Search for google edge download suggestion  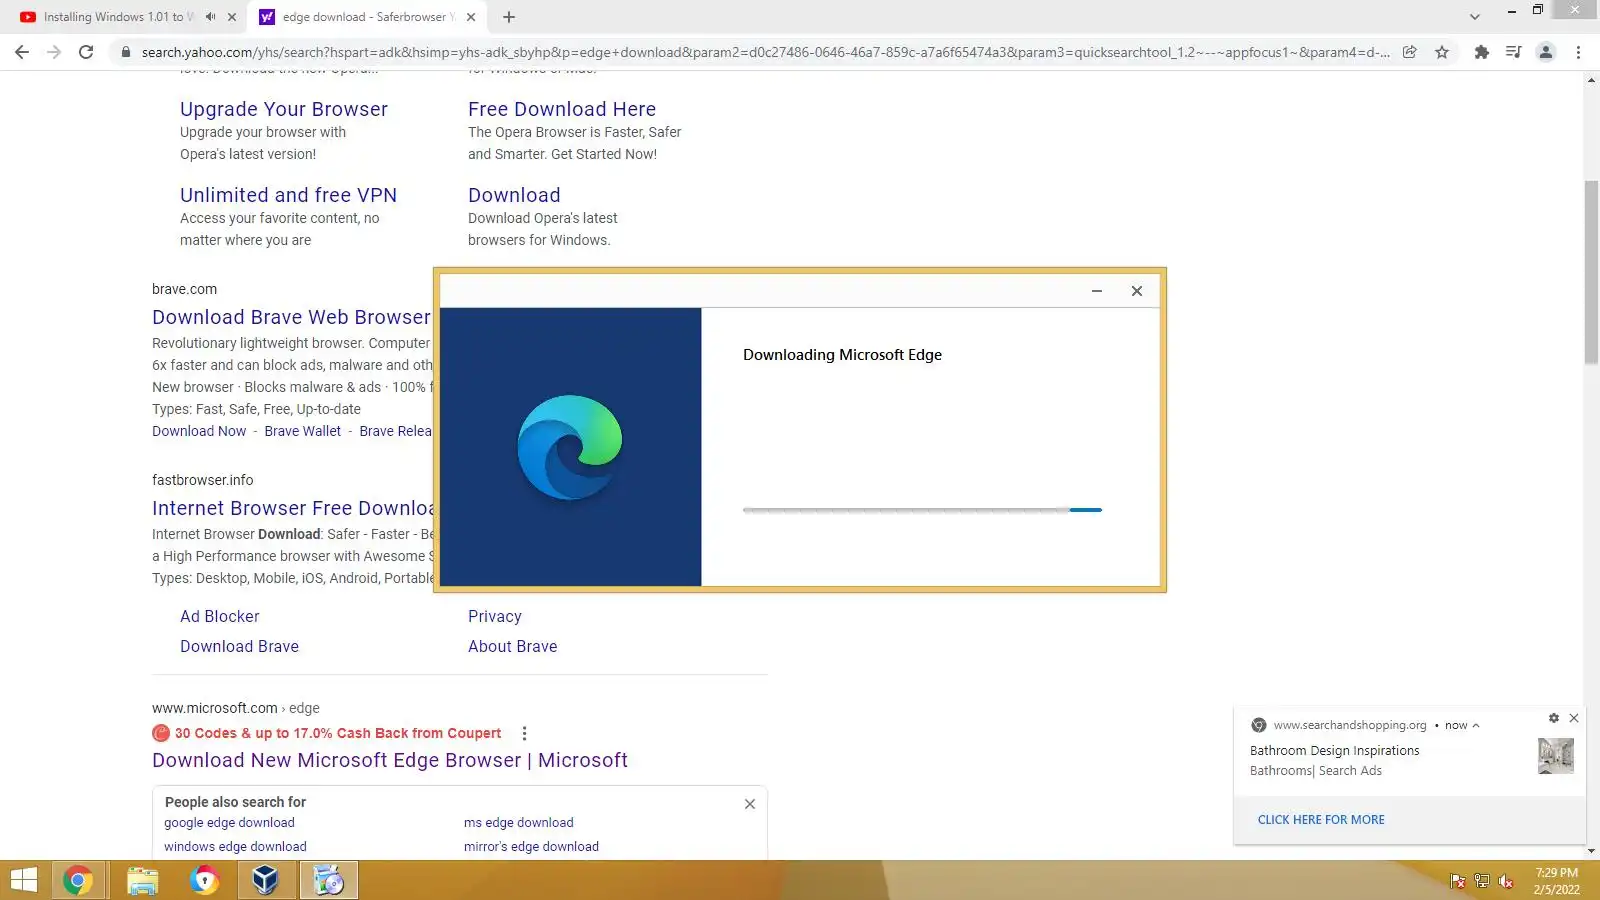tap(229, 823)
